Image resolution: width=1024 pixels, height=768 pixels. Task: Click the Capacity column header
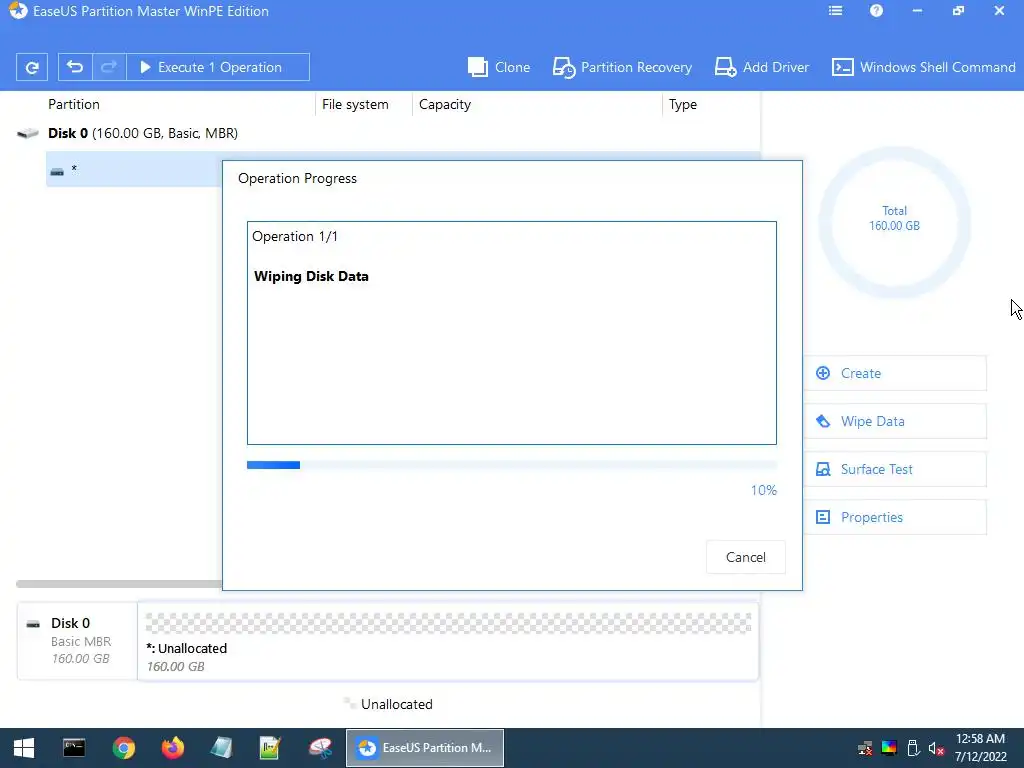(x=445, y=104)
